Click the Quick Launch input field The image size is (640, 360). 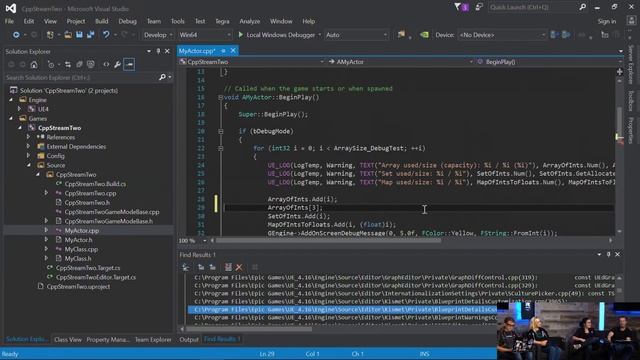(533, 7)
